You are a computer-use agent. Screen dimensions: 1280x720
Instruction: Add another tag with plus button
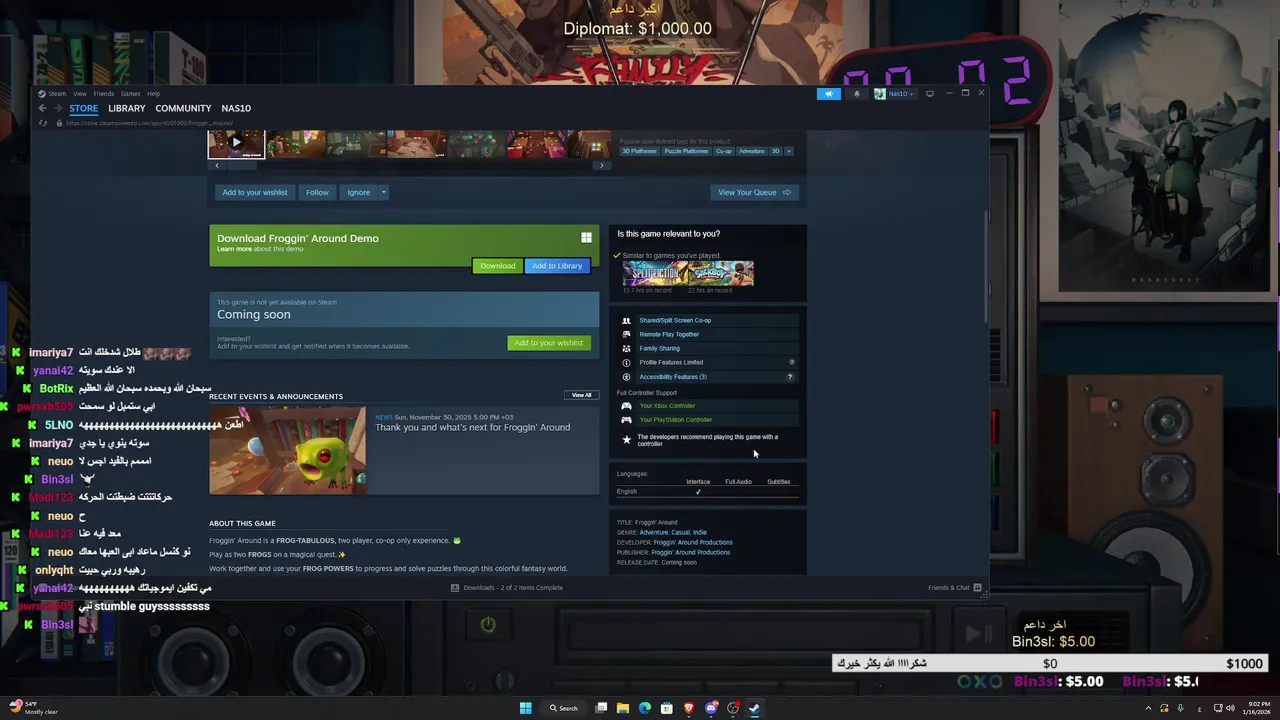pos(789,151)
